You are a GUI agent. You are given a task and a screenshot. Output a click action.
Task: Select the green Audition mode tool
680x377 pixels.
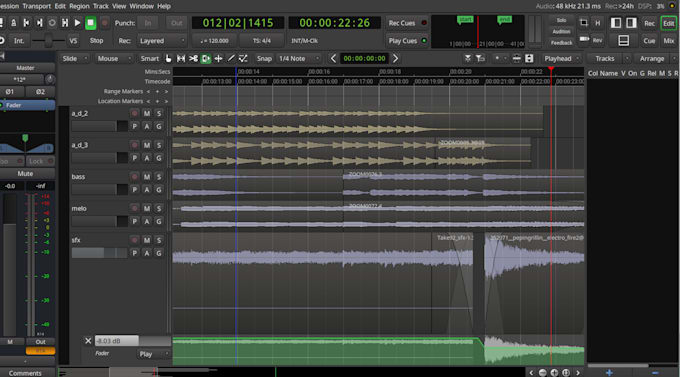206,59
